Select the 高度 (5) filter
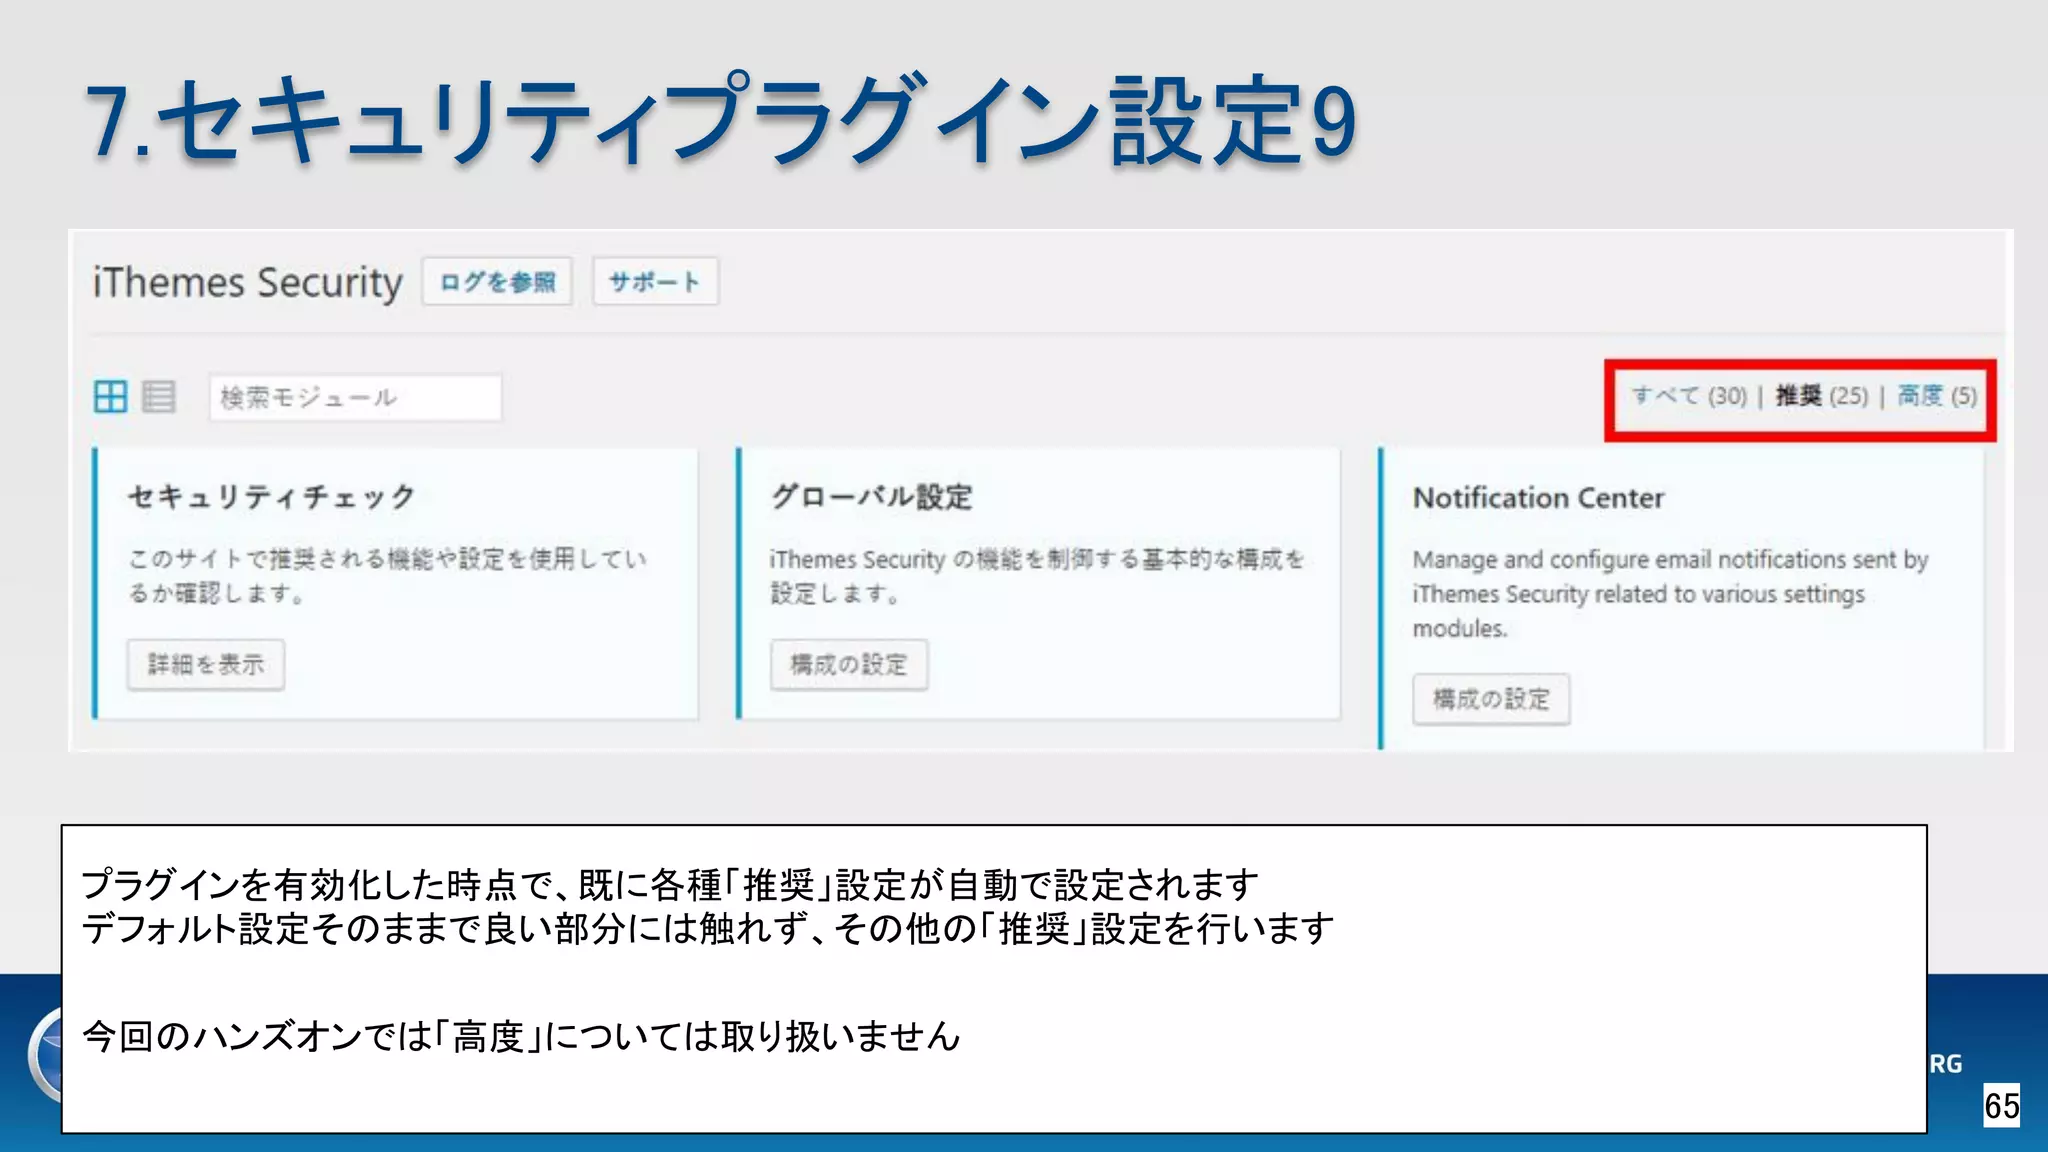This screenshot has height=1152, width=2048. [1937, 396]
